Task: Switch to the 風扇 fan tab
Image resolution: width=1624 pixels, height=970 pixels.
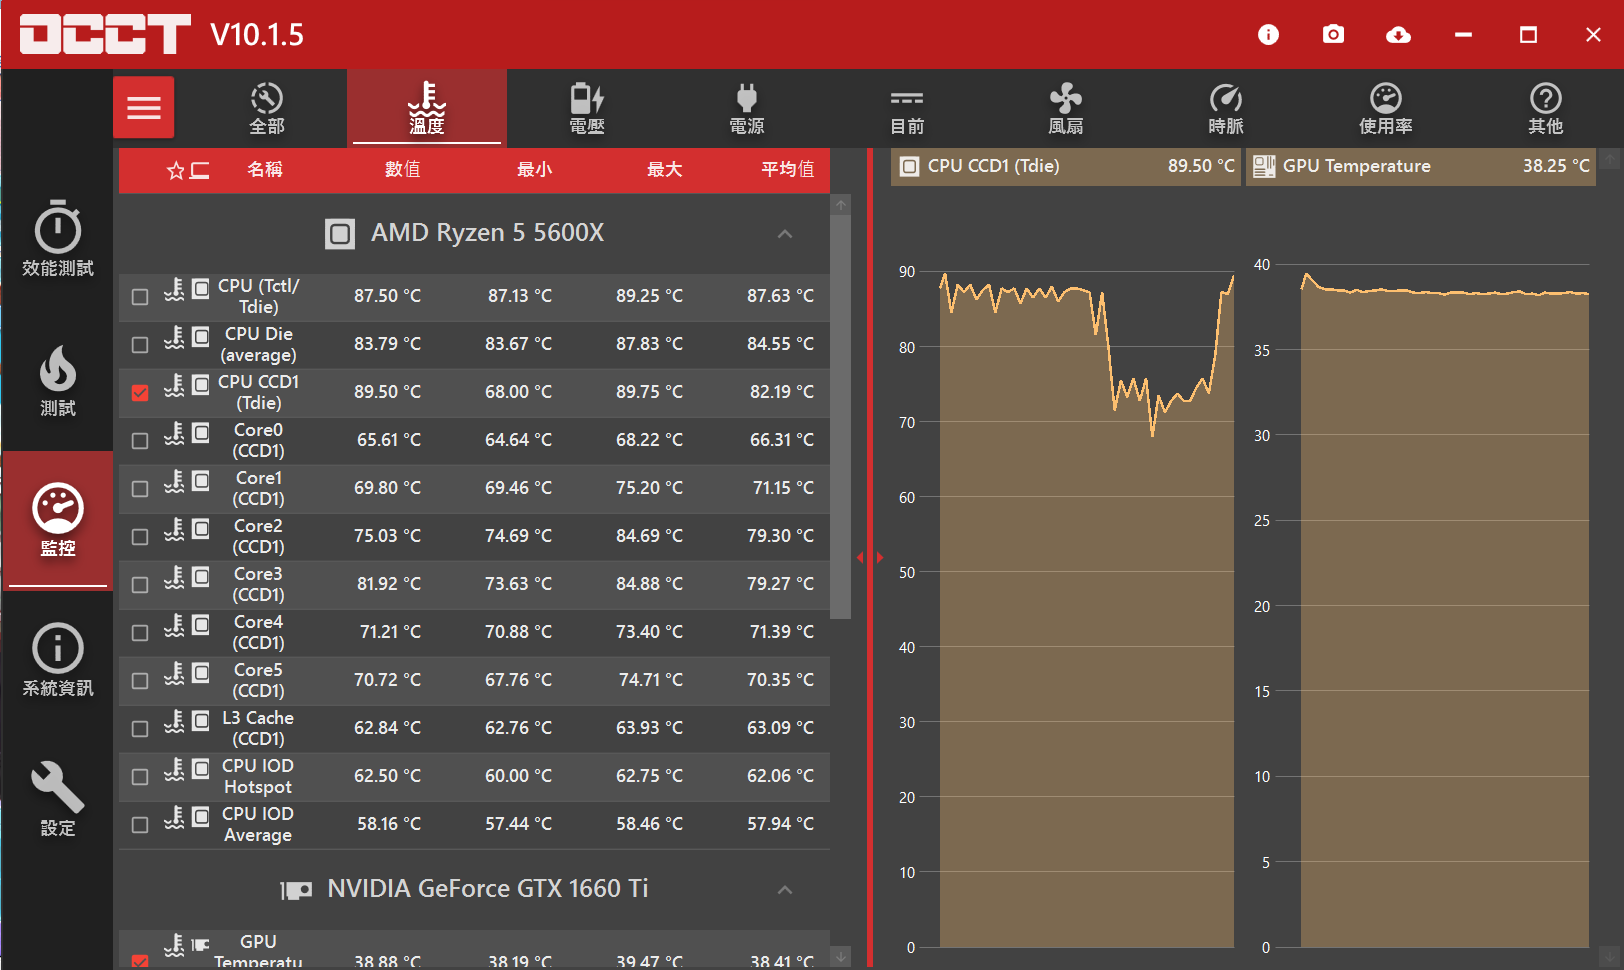Action: [x=1066, y=108]
